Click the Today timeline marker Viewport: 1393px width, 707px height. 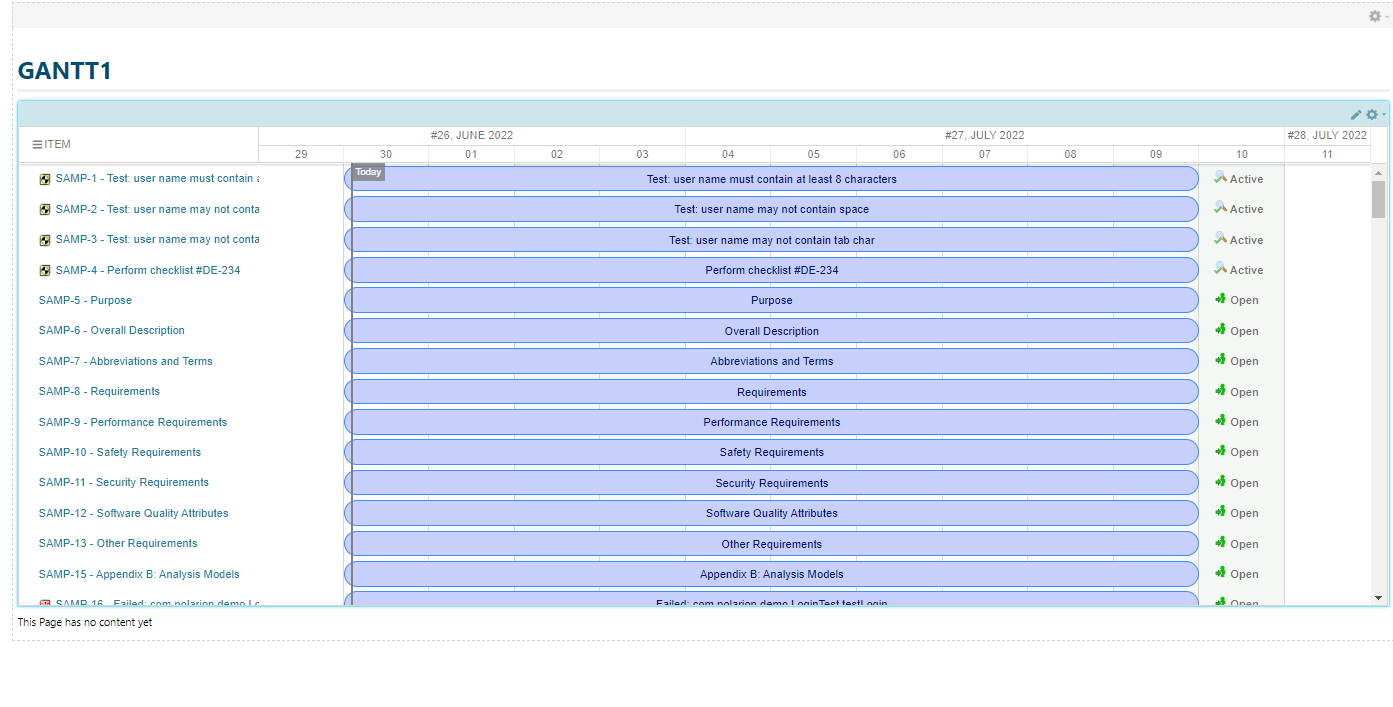[368, 172]
